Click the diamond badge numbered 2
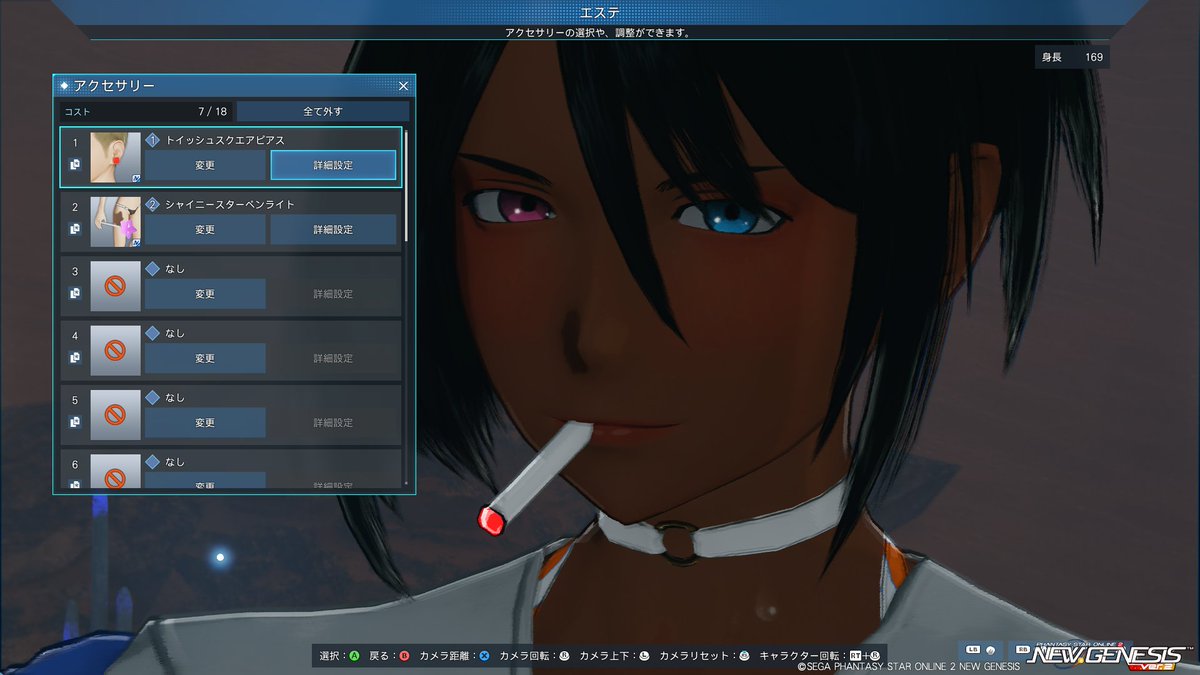1200x675 pixels. click(153, 204)
